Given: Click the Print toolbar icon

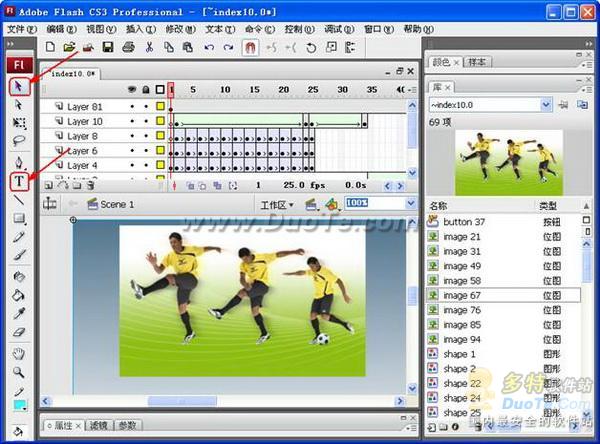Looking at the screenshot, I should pos(128,47).
